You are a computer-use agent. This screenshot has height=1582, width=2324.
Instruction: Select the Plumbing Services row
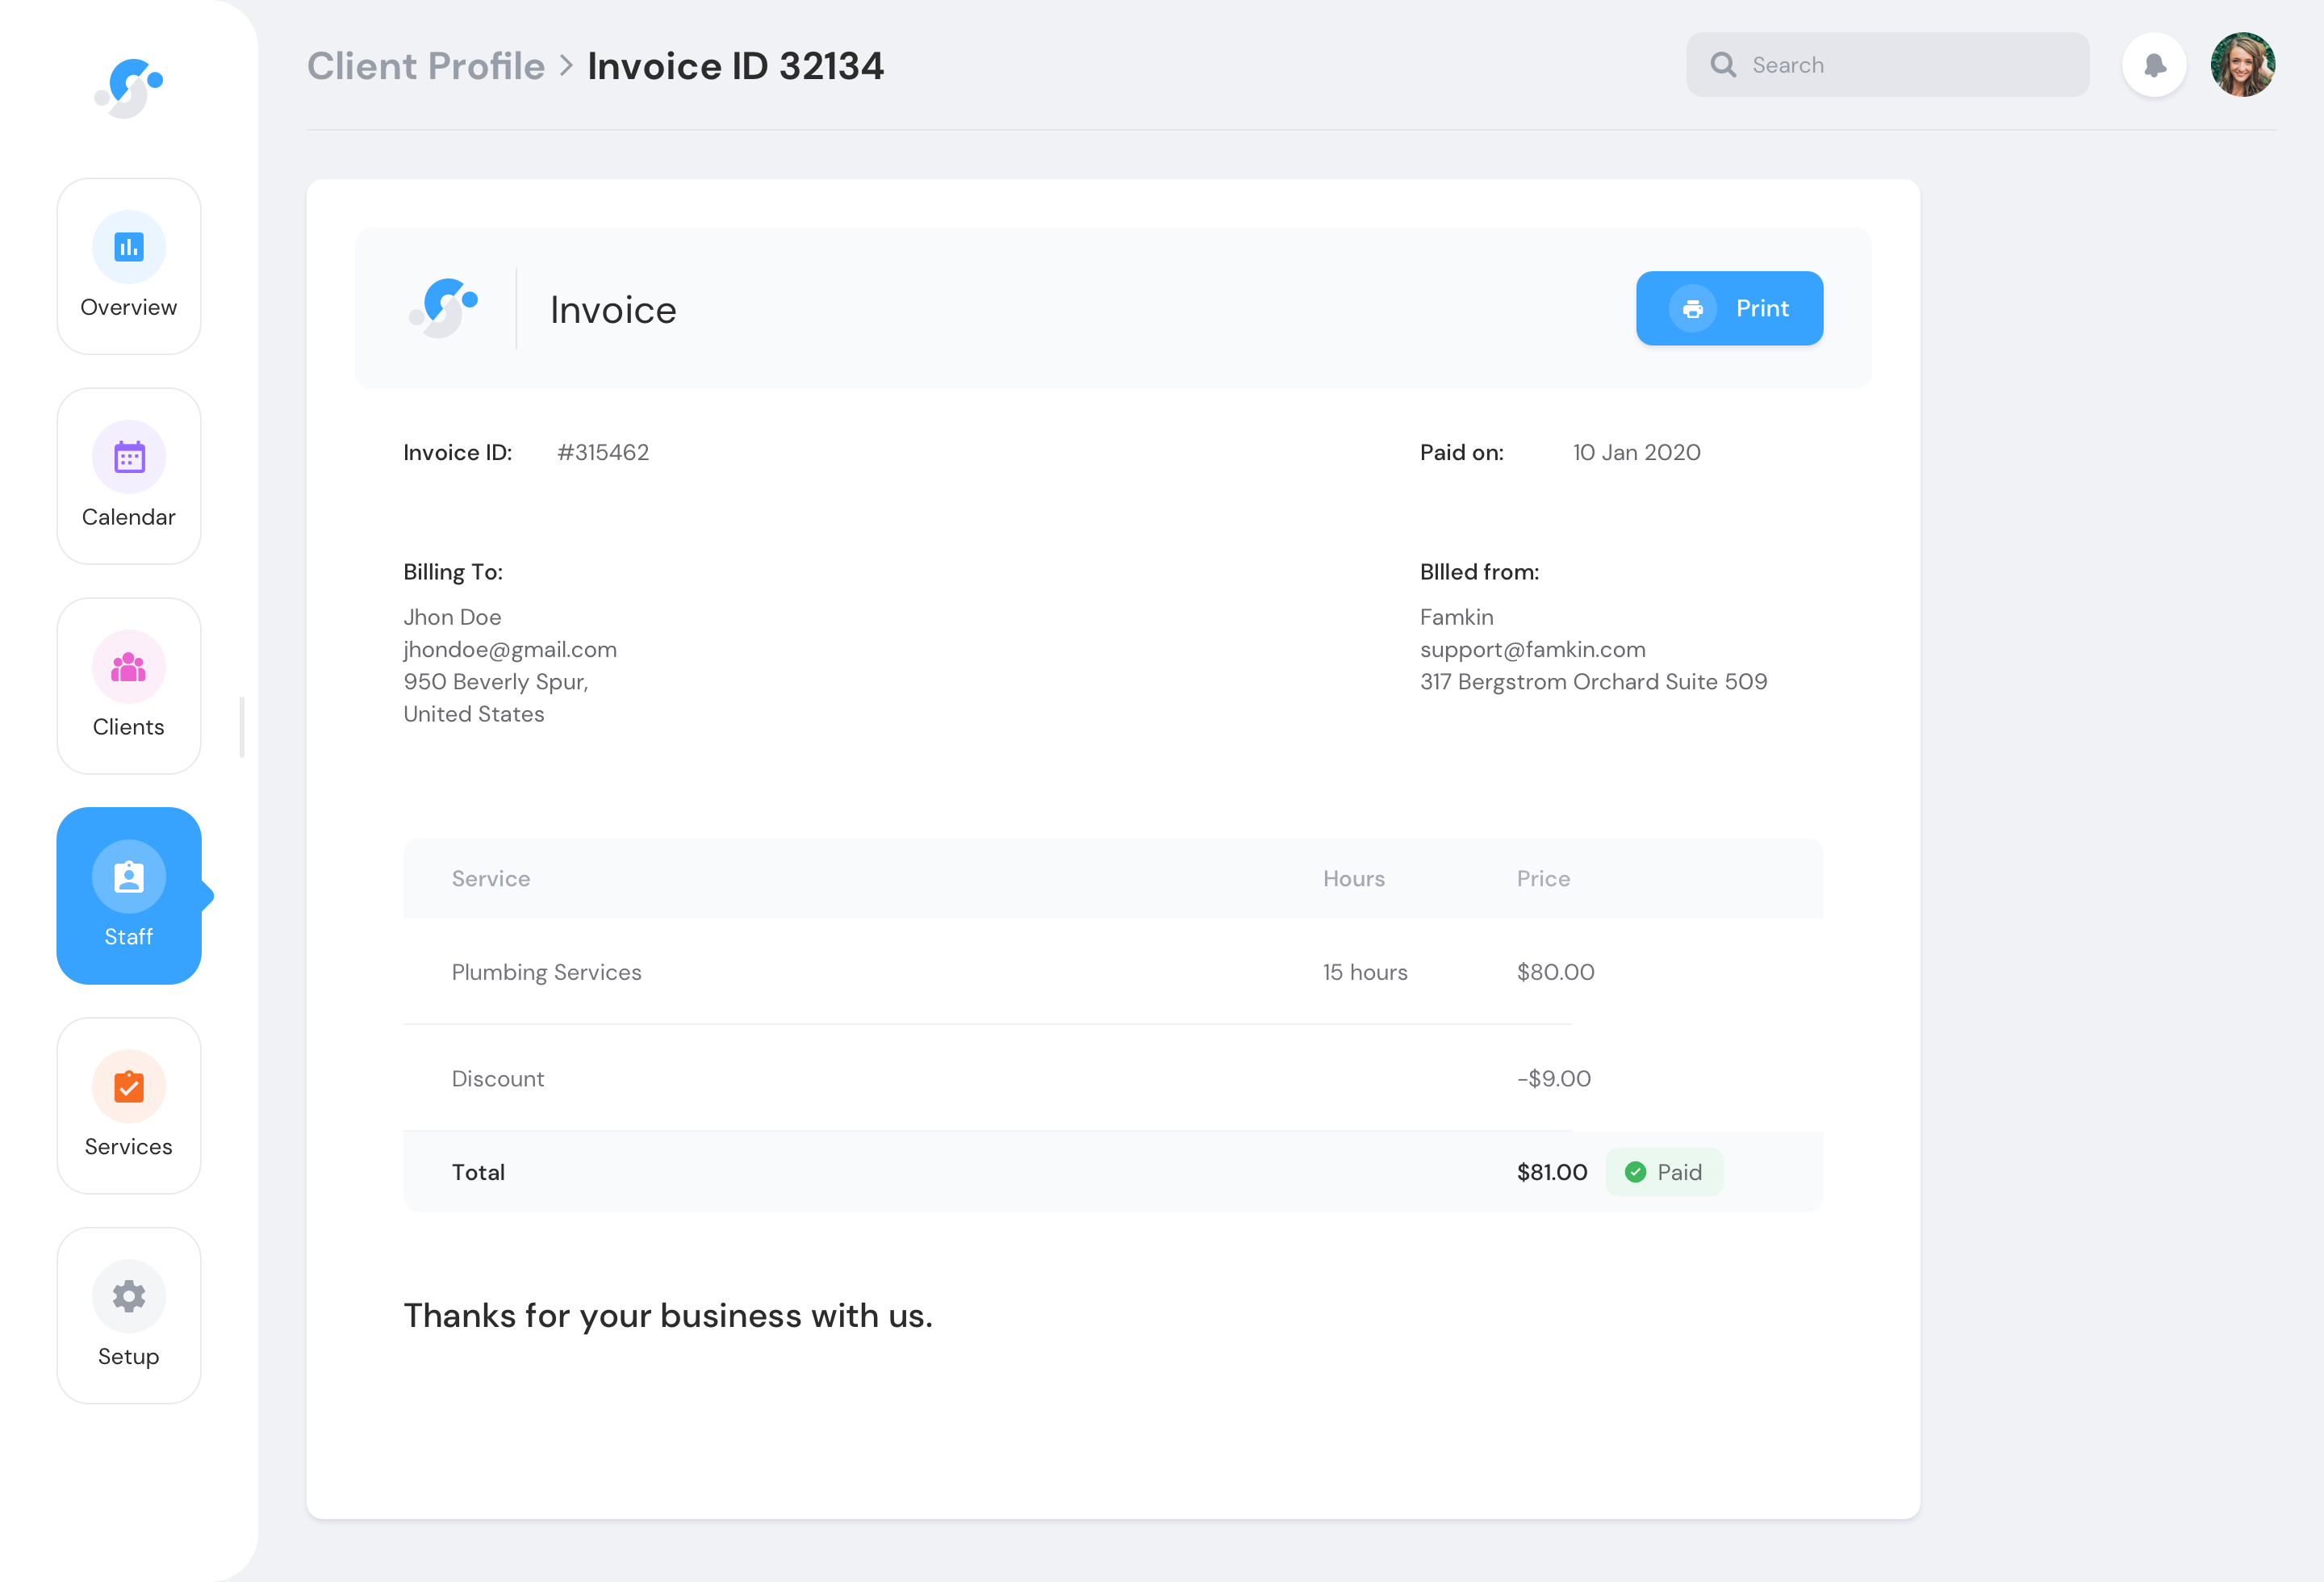point(1113,972)
